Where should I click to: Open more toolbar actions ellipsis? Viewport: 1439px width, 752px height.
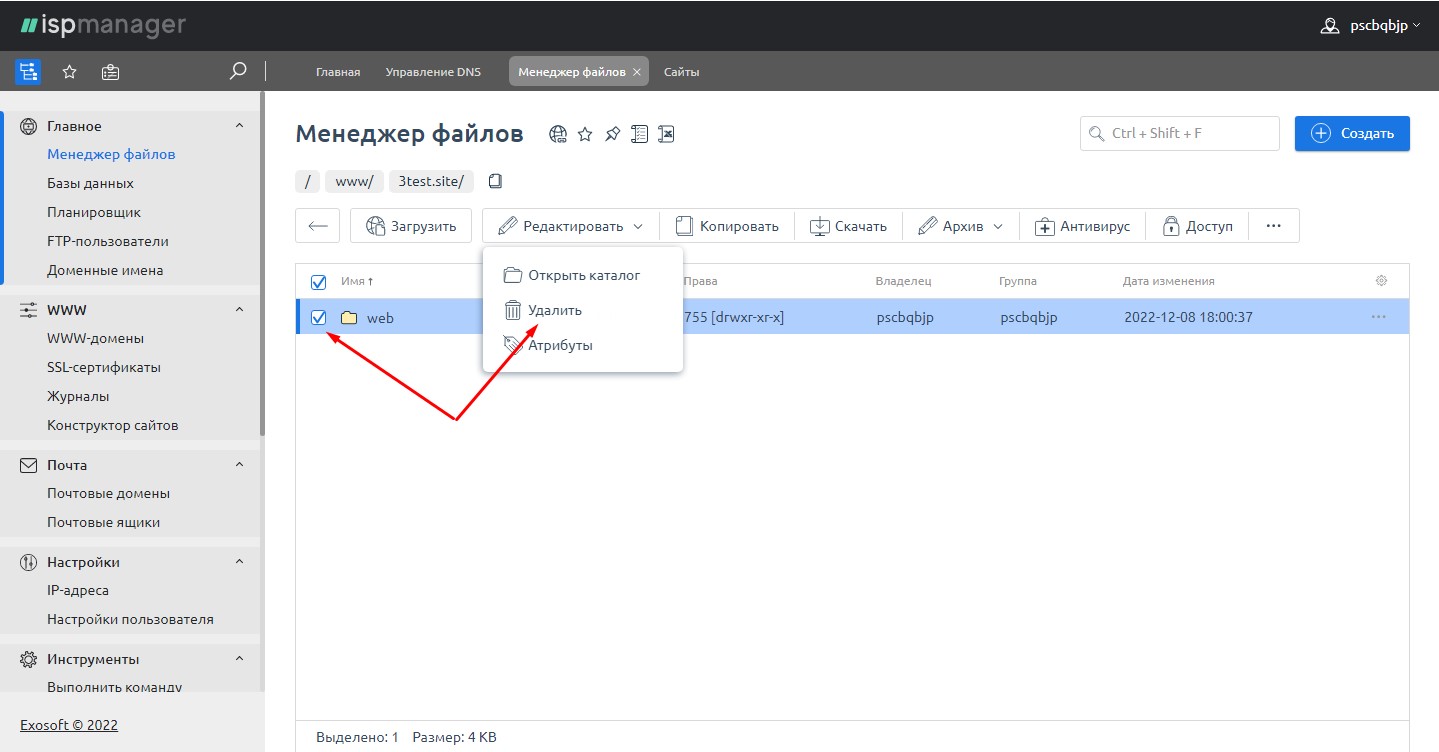pos(1274,226)
